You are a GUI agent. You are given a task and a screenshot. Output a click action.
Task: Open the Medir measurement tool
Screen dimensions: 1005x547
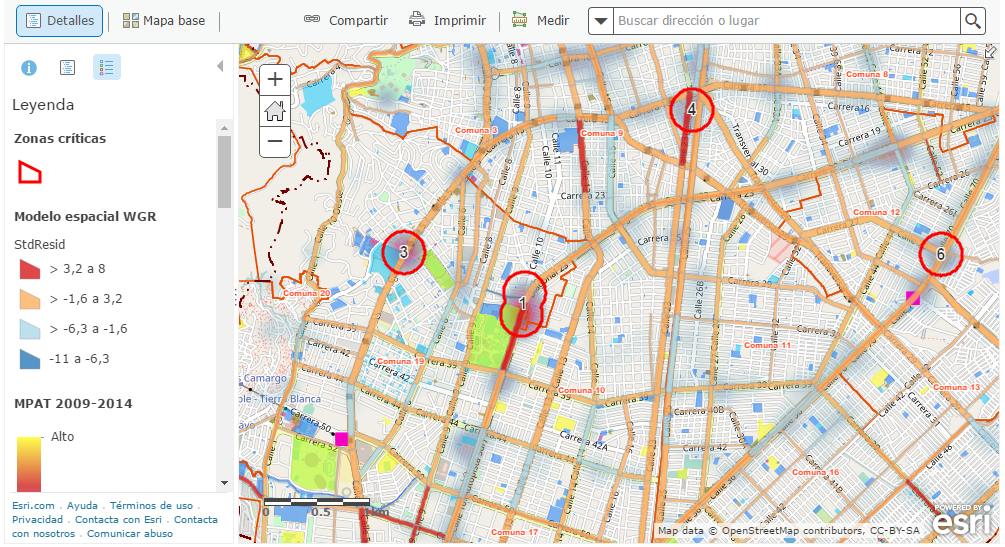(x=540, y=21)
